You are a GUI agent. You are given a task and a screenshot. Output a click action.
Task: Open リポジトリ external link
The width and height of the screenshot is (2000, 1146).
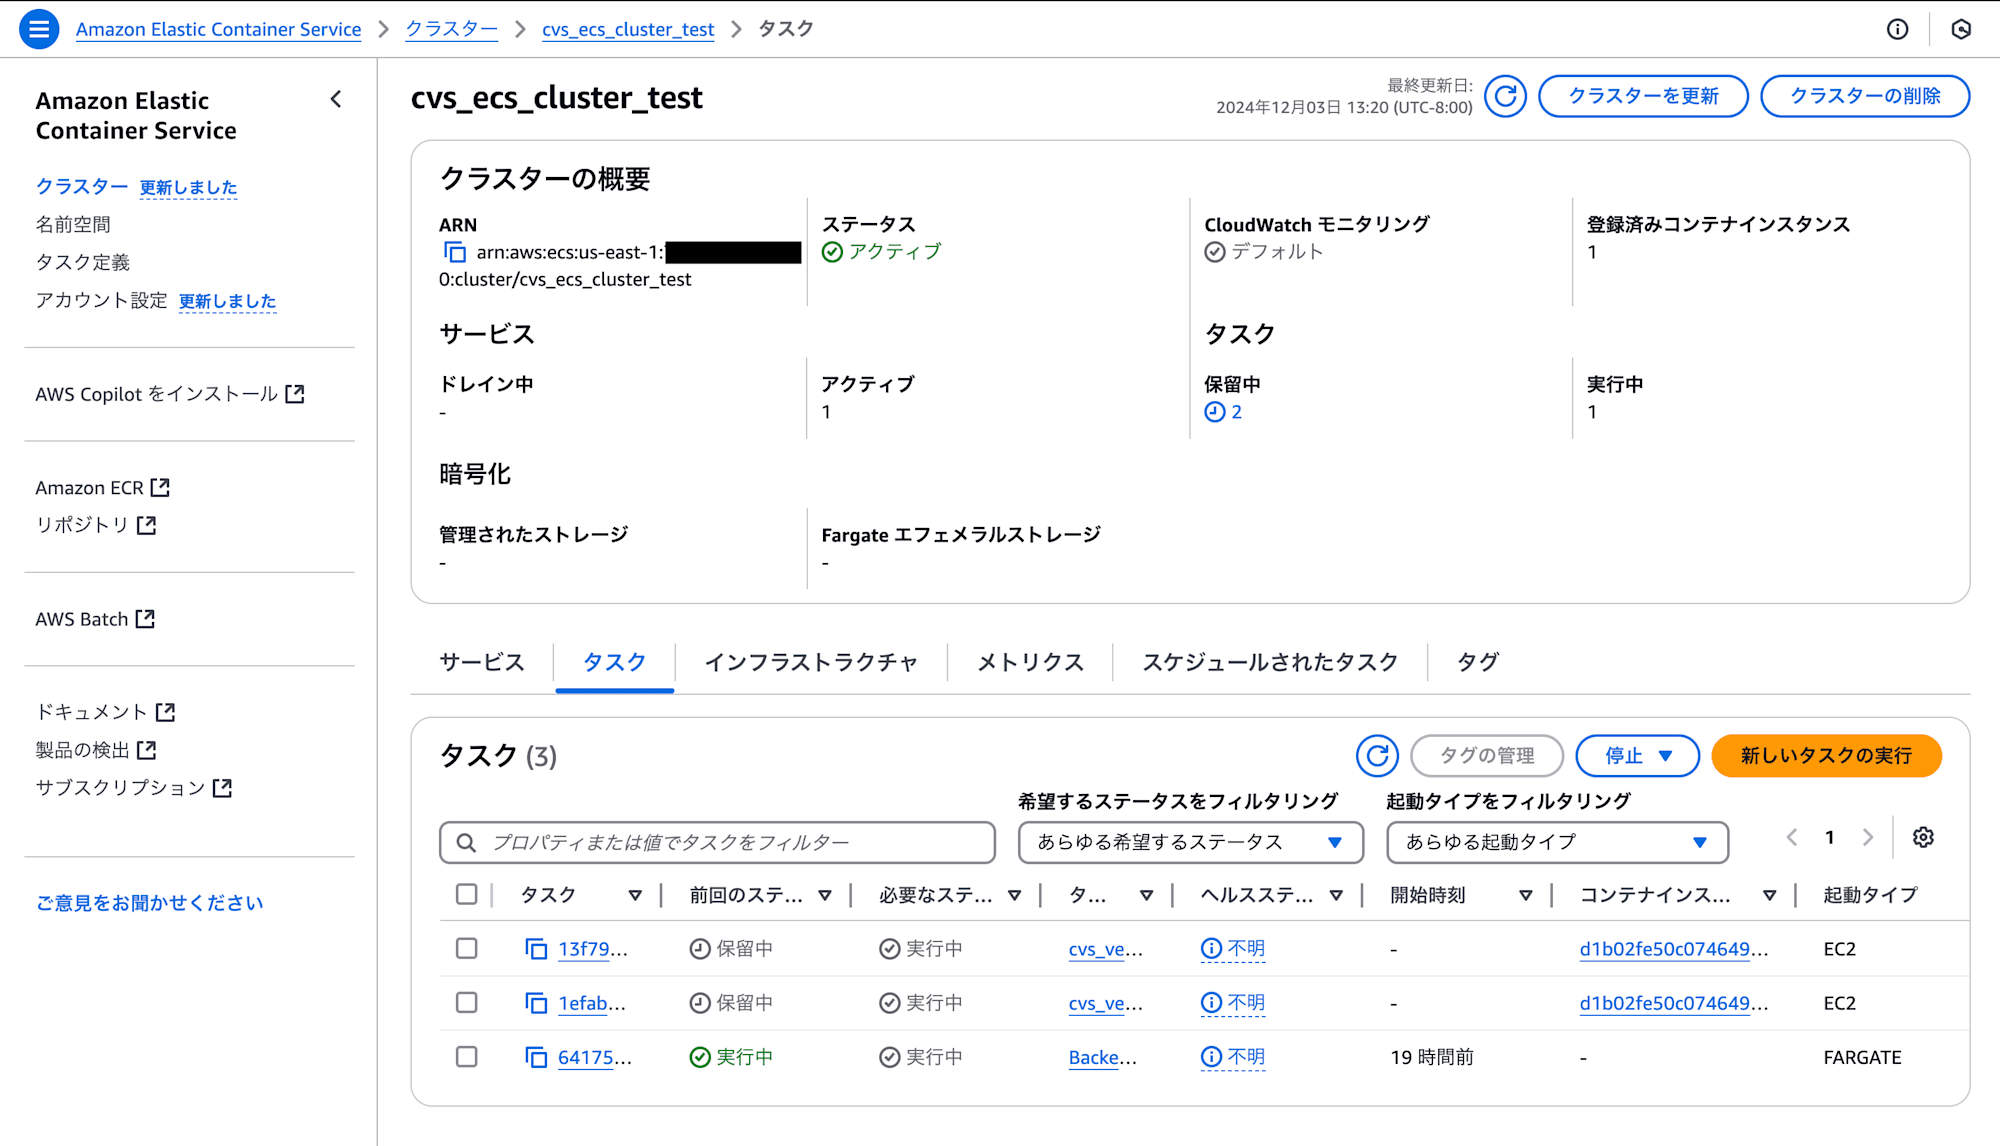(96, 525)
